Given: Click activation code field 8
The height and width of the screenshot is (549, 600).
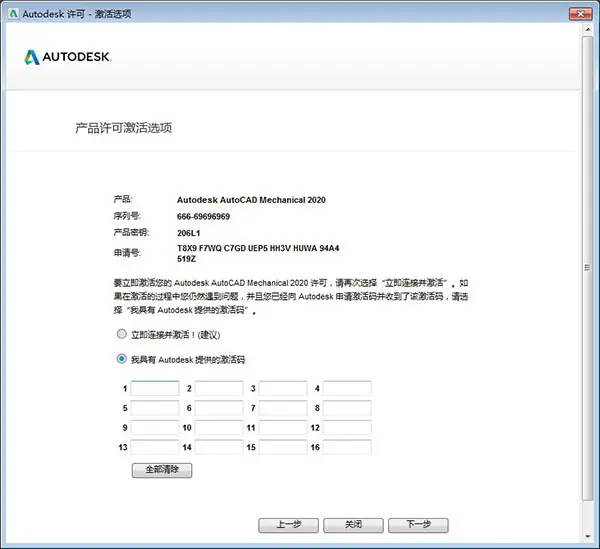Looking at the screenshot, I should click(347, 408).
